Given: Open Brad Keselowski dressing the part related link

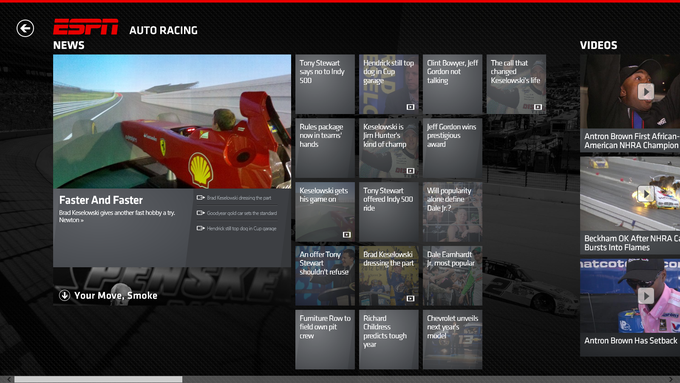Looking at the screenshot, I should tap(239, 198).
